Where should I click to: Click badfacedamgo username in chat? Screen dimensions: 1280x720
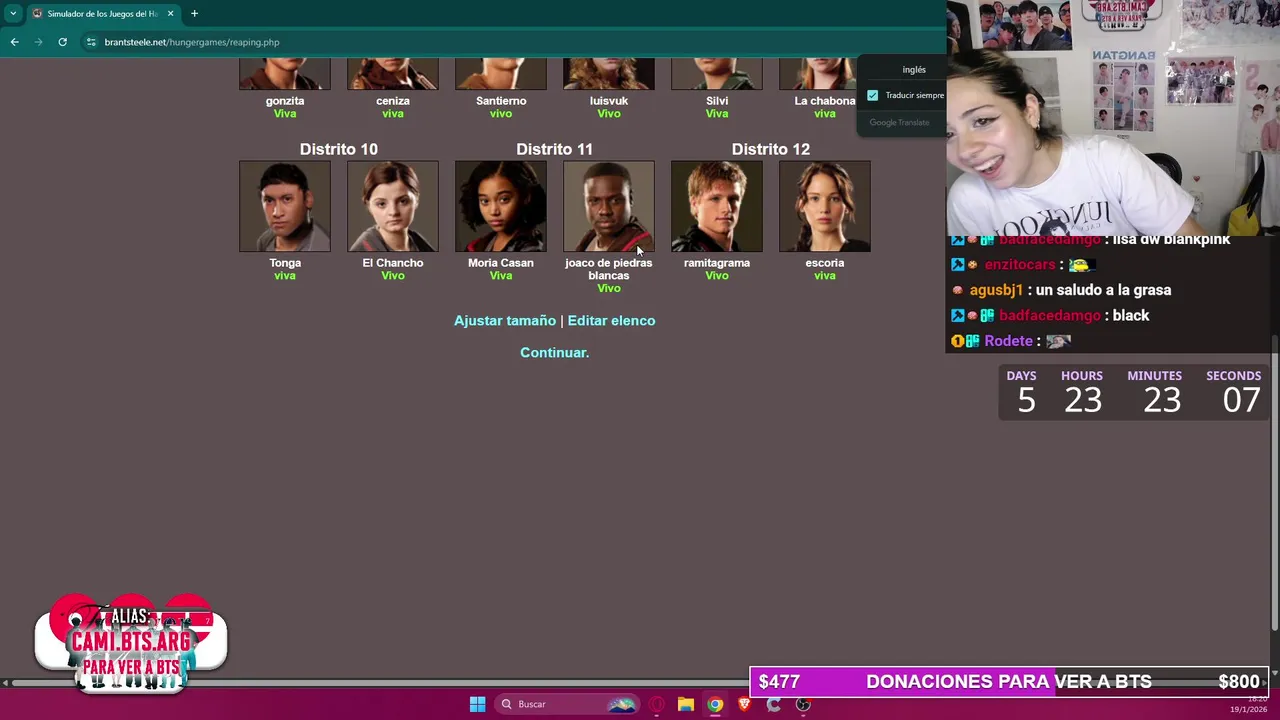pyautogui.click(x=1049, y=315)
